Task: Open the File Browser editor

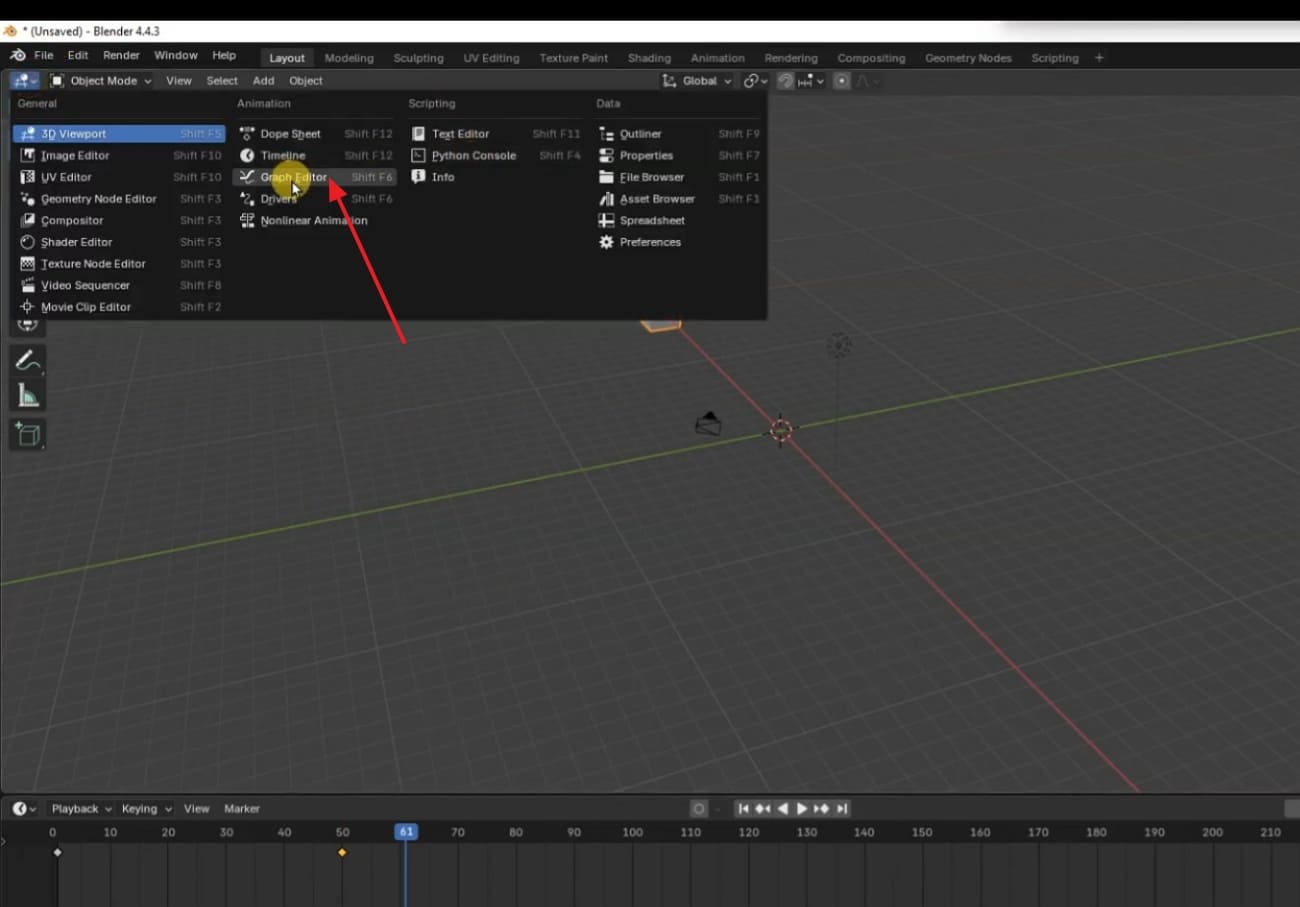Action: pos(679,177)
